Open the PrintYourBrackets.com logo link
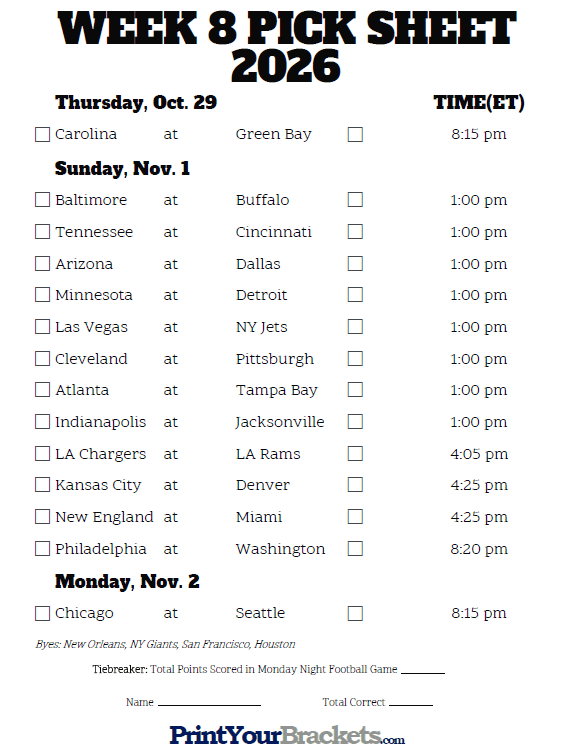The height and width of the screenshot is (751, 580). tap(287, 735)
